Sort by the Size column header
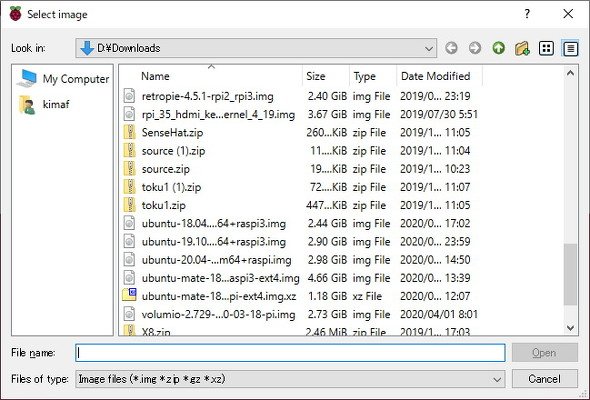The image size is (590, 400). [316, 76]
